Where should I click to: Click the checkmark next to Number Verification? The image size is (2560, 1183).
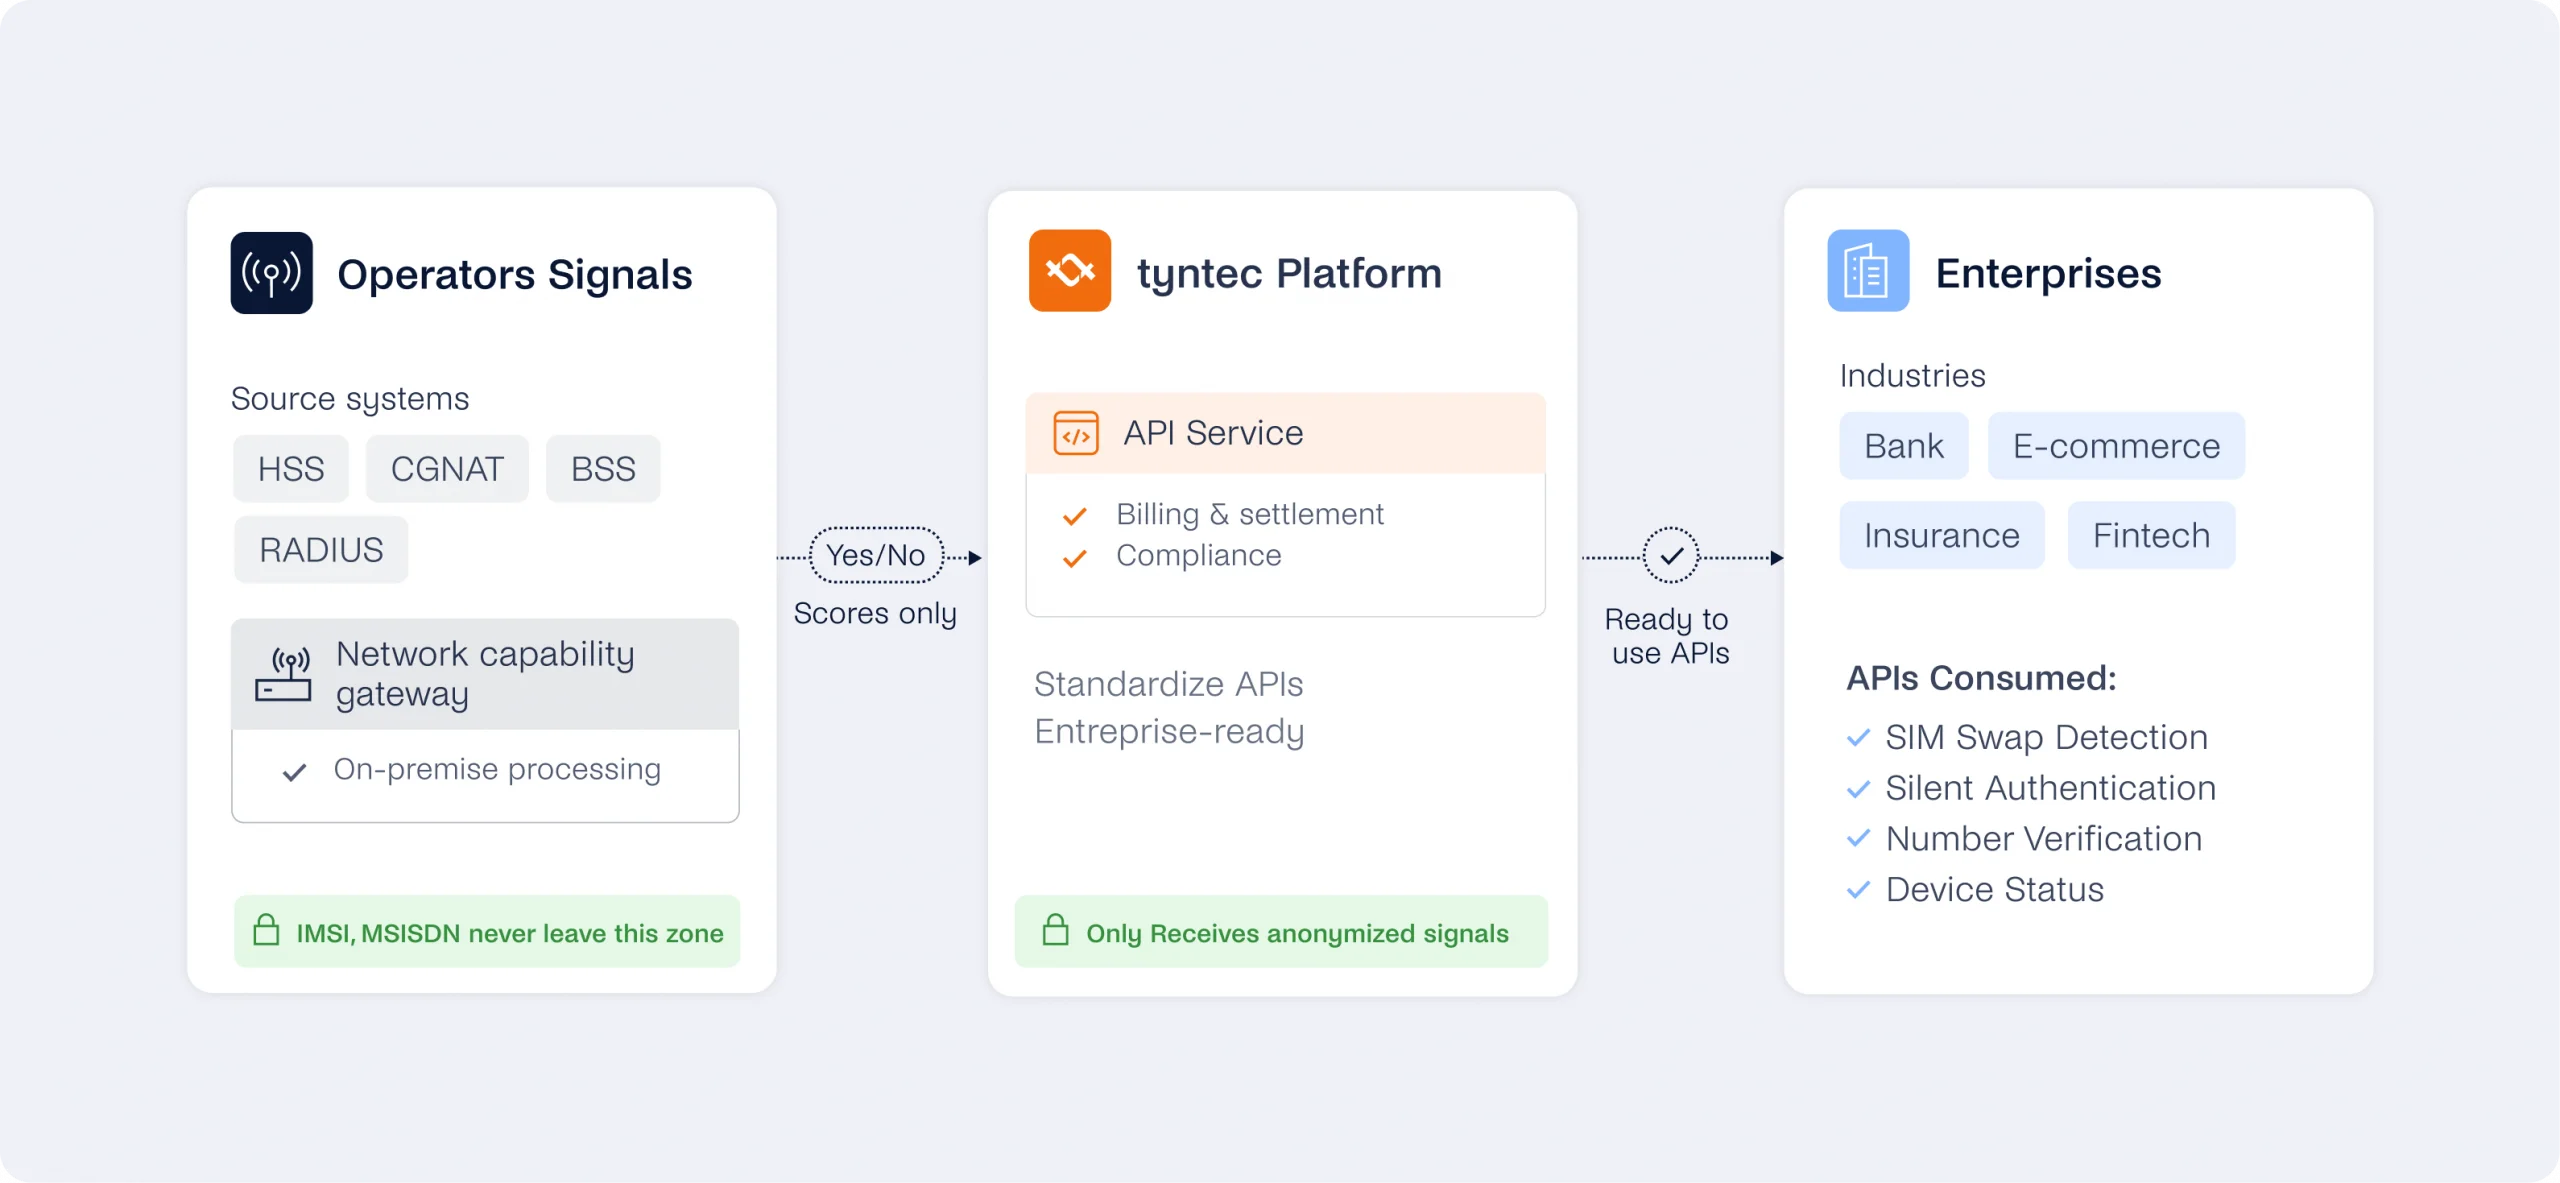(x=1858, y=838)
